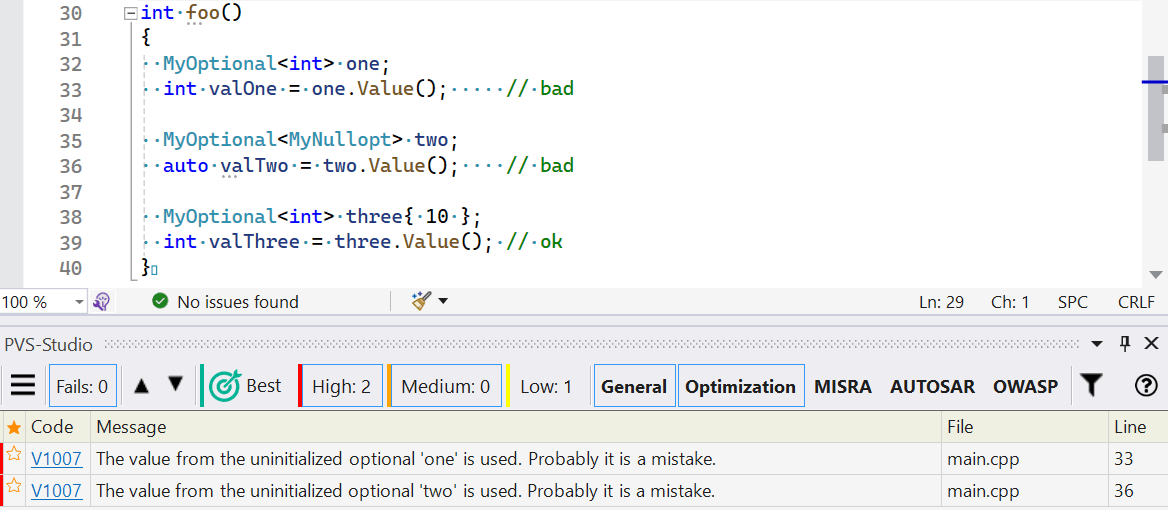This screenshot has width=1168, height=510.
Task: Click the editor scrollbar down arrow
Action: [1156, 275]
